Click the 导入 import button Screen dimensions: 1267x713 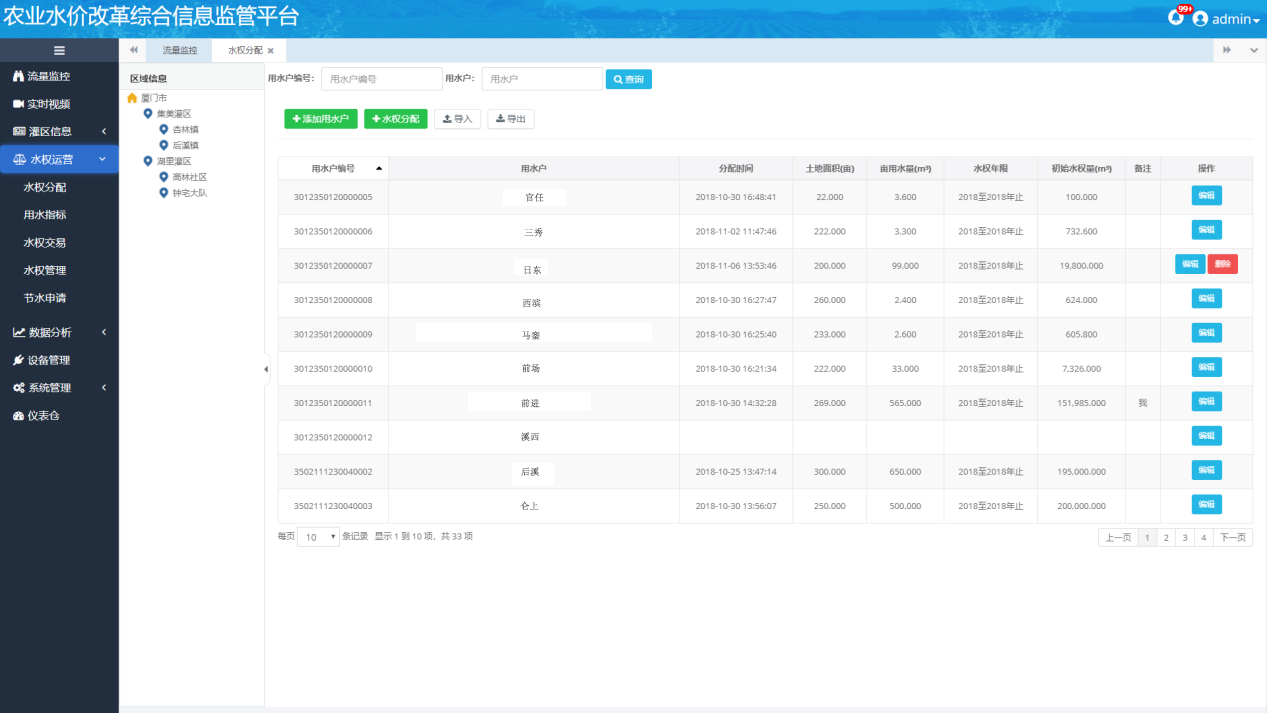click(x=457, y=119)
